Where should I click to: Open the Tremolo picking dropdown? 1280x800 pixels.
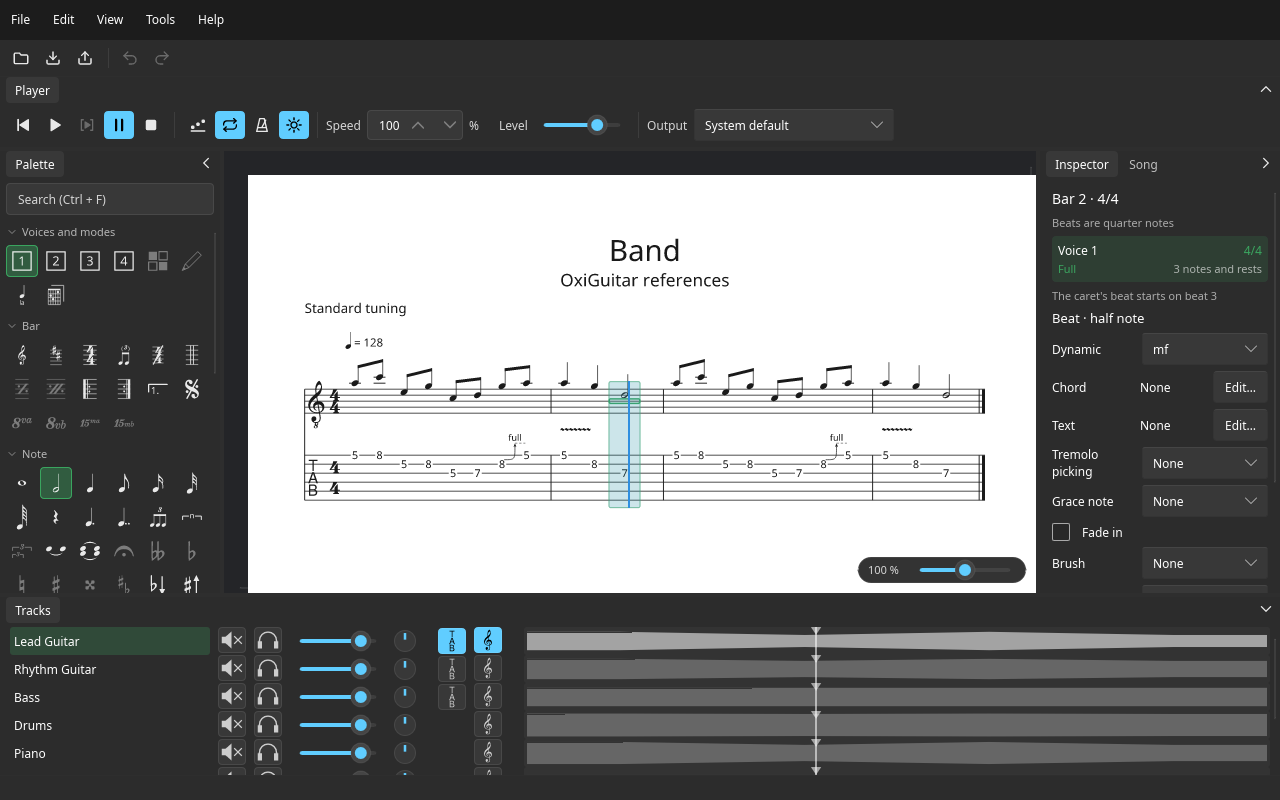click(1205, 463)
